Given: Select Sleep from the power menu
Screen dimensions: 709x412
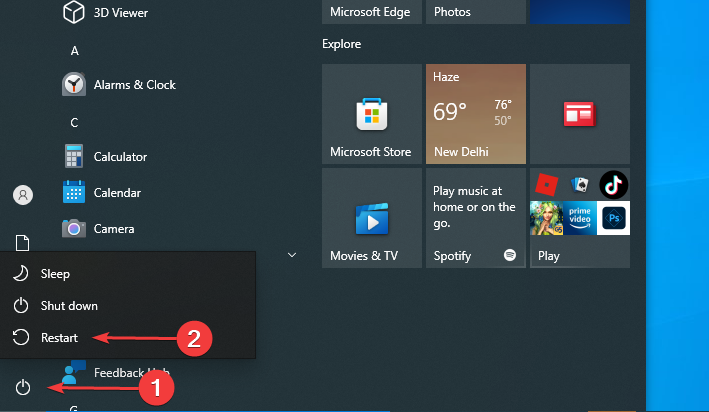Looking at the screenshot, I should tap(128, 274).
